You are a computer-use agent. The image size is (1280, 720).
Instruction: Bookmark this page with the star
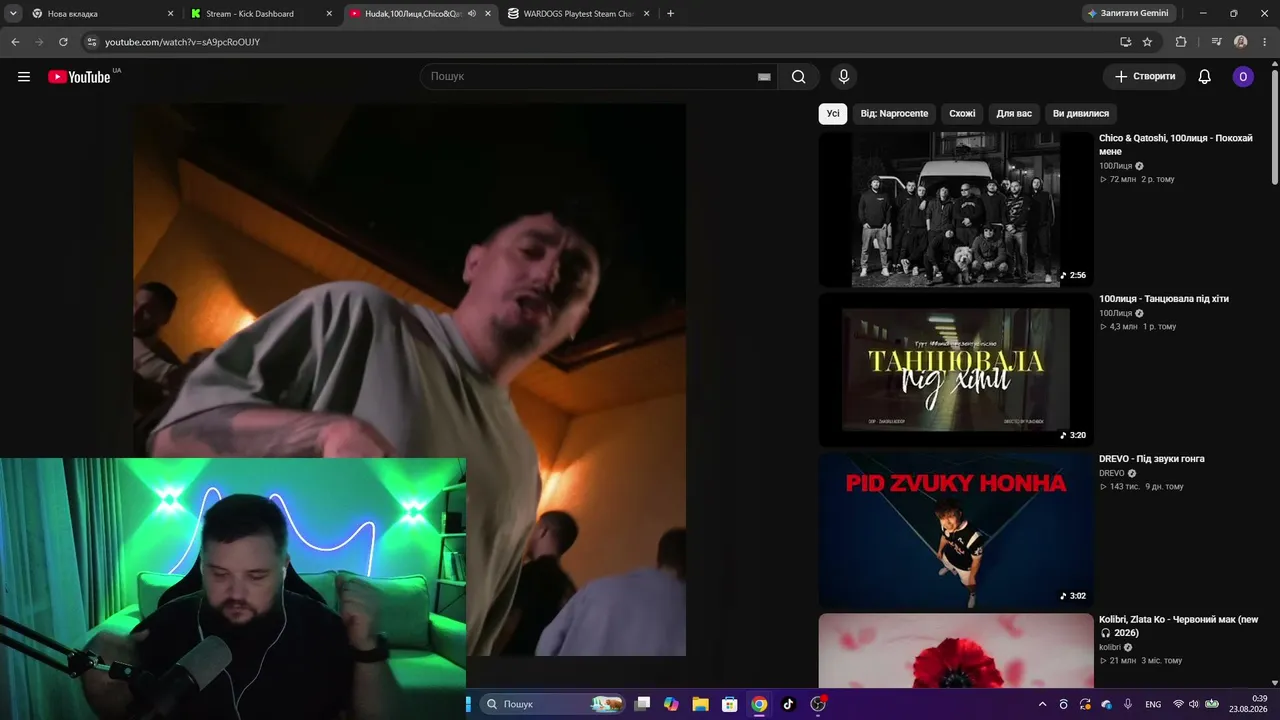tap(1147, 42)
